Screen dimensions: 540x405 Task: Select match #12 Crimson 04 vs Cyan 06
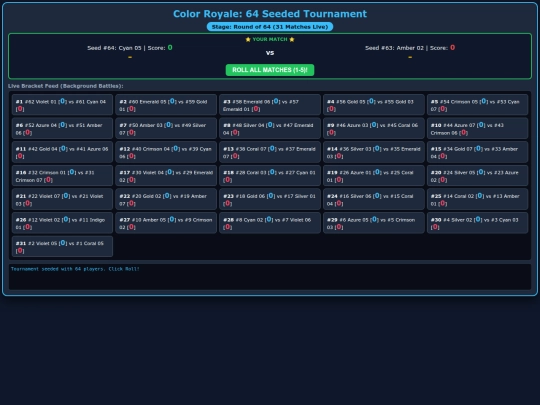click(166, 152)
